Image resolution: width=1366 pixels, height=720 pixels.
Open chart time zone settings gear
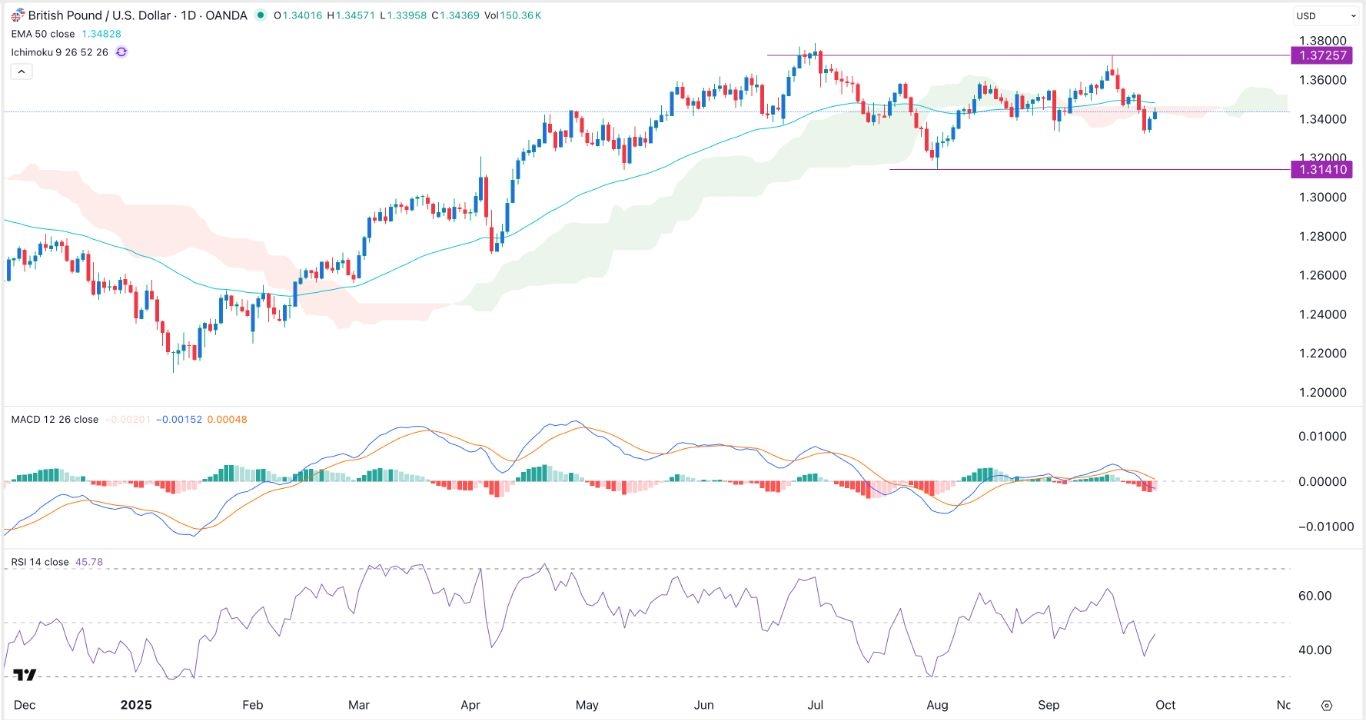click(1326, 705)
